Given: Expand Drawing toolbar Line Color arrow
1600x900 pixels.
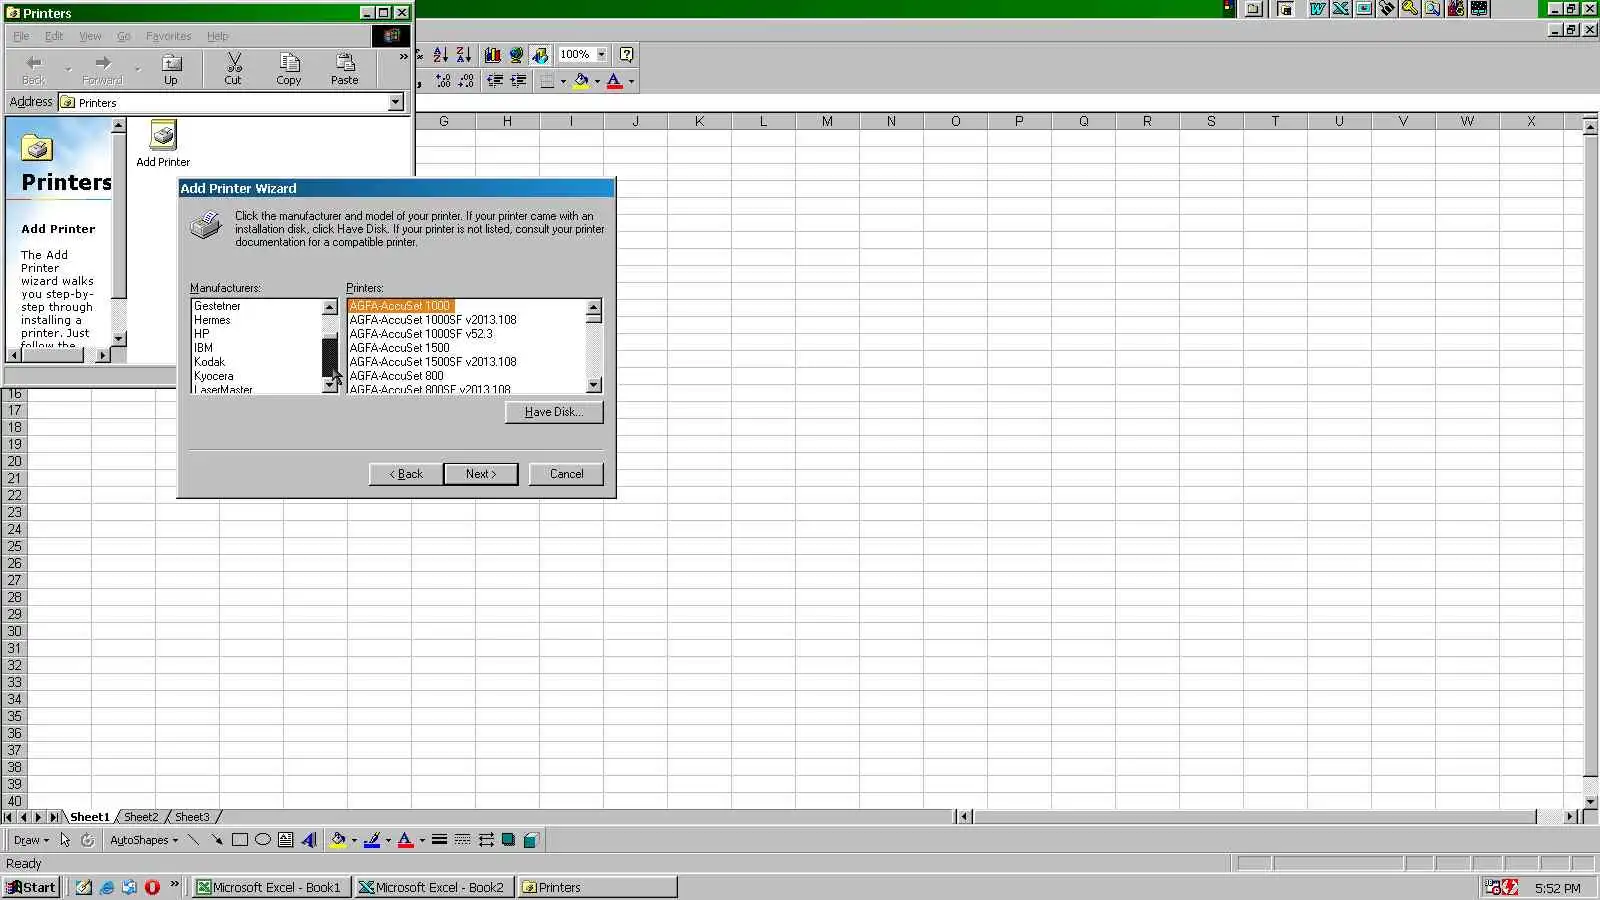Looking at the screenshot, I should coord(388,840).
